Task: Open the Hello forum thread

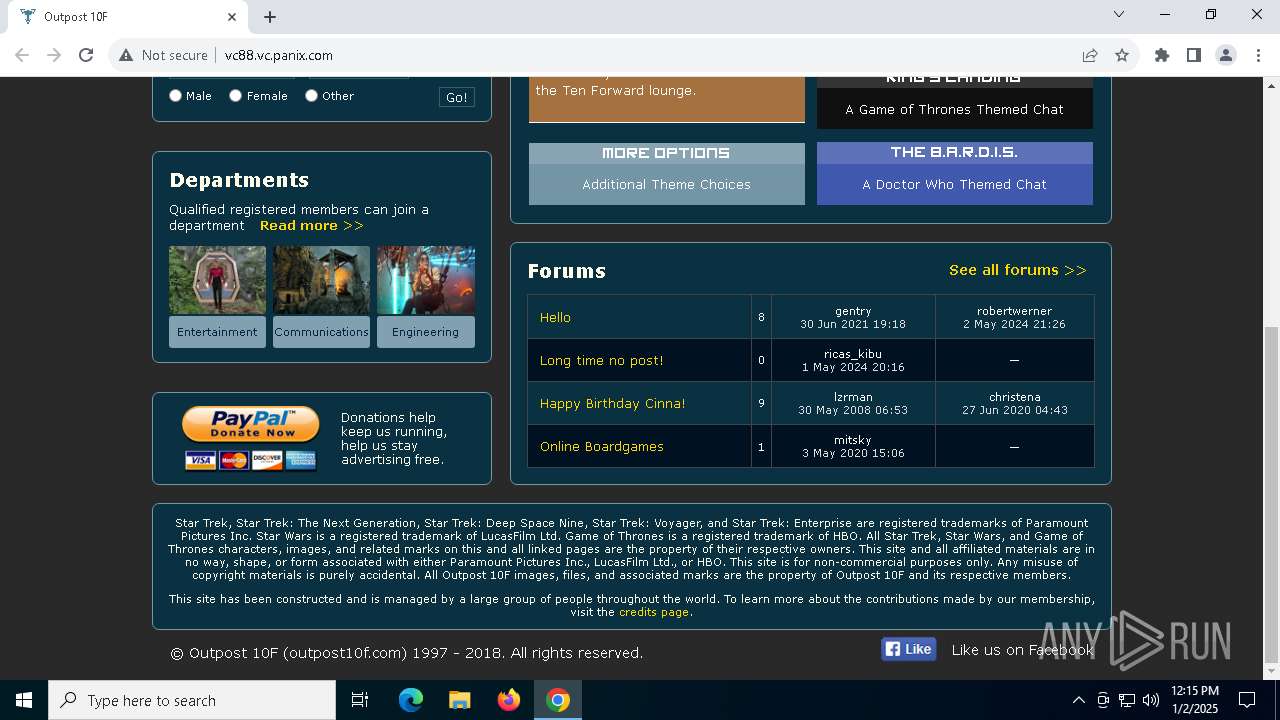Action: click(555, 318)
